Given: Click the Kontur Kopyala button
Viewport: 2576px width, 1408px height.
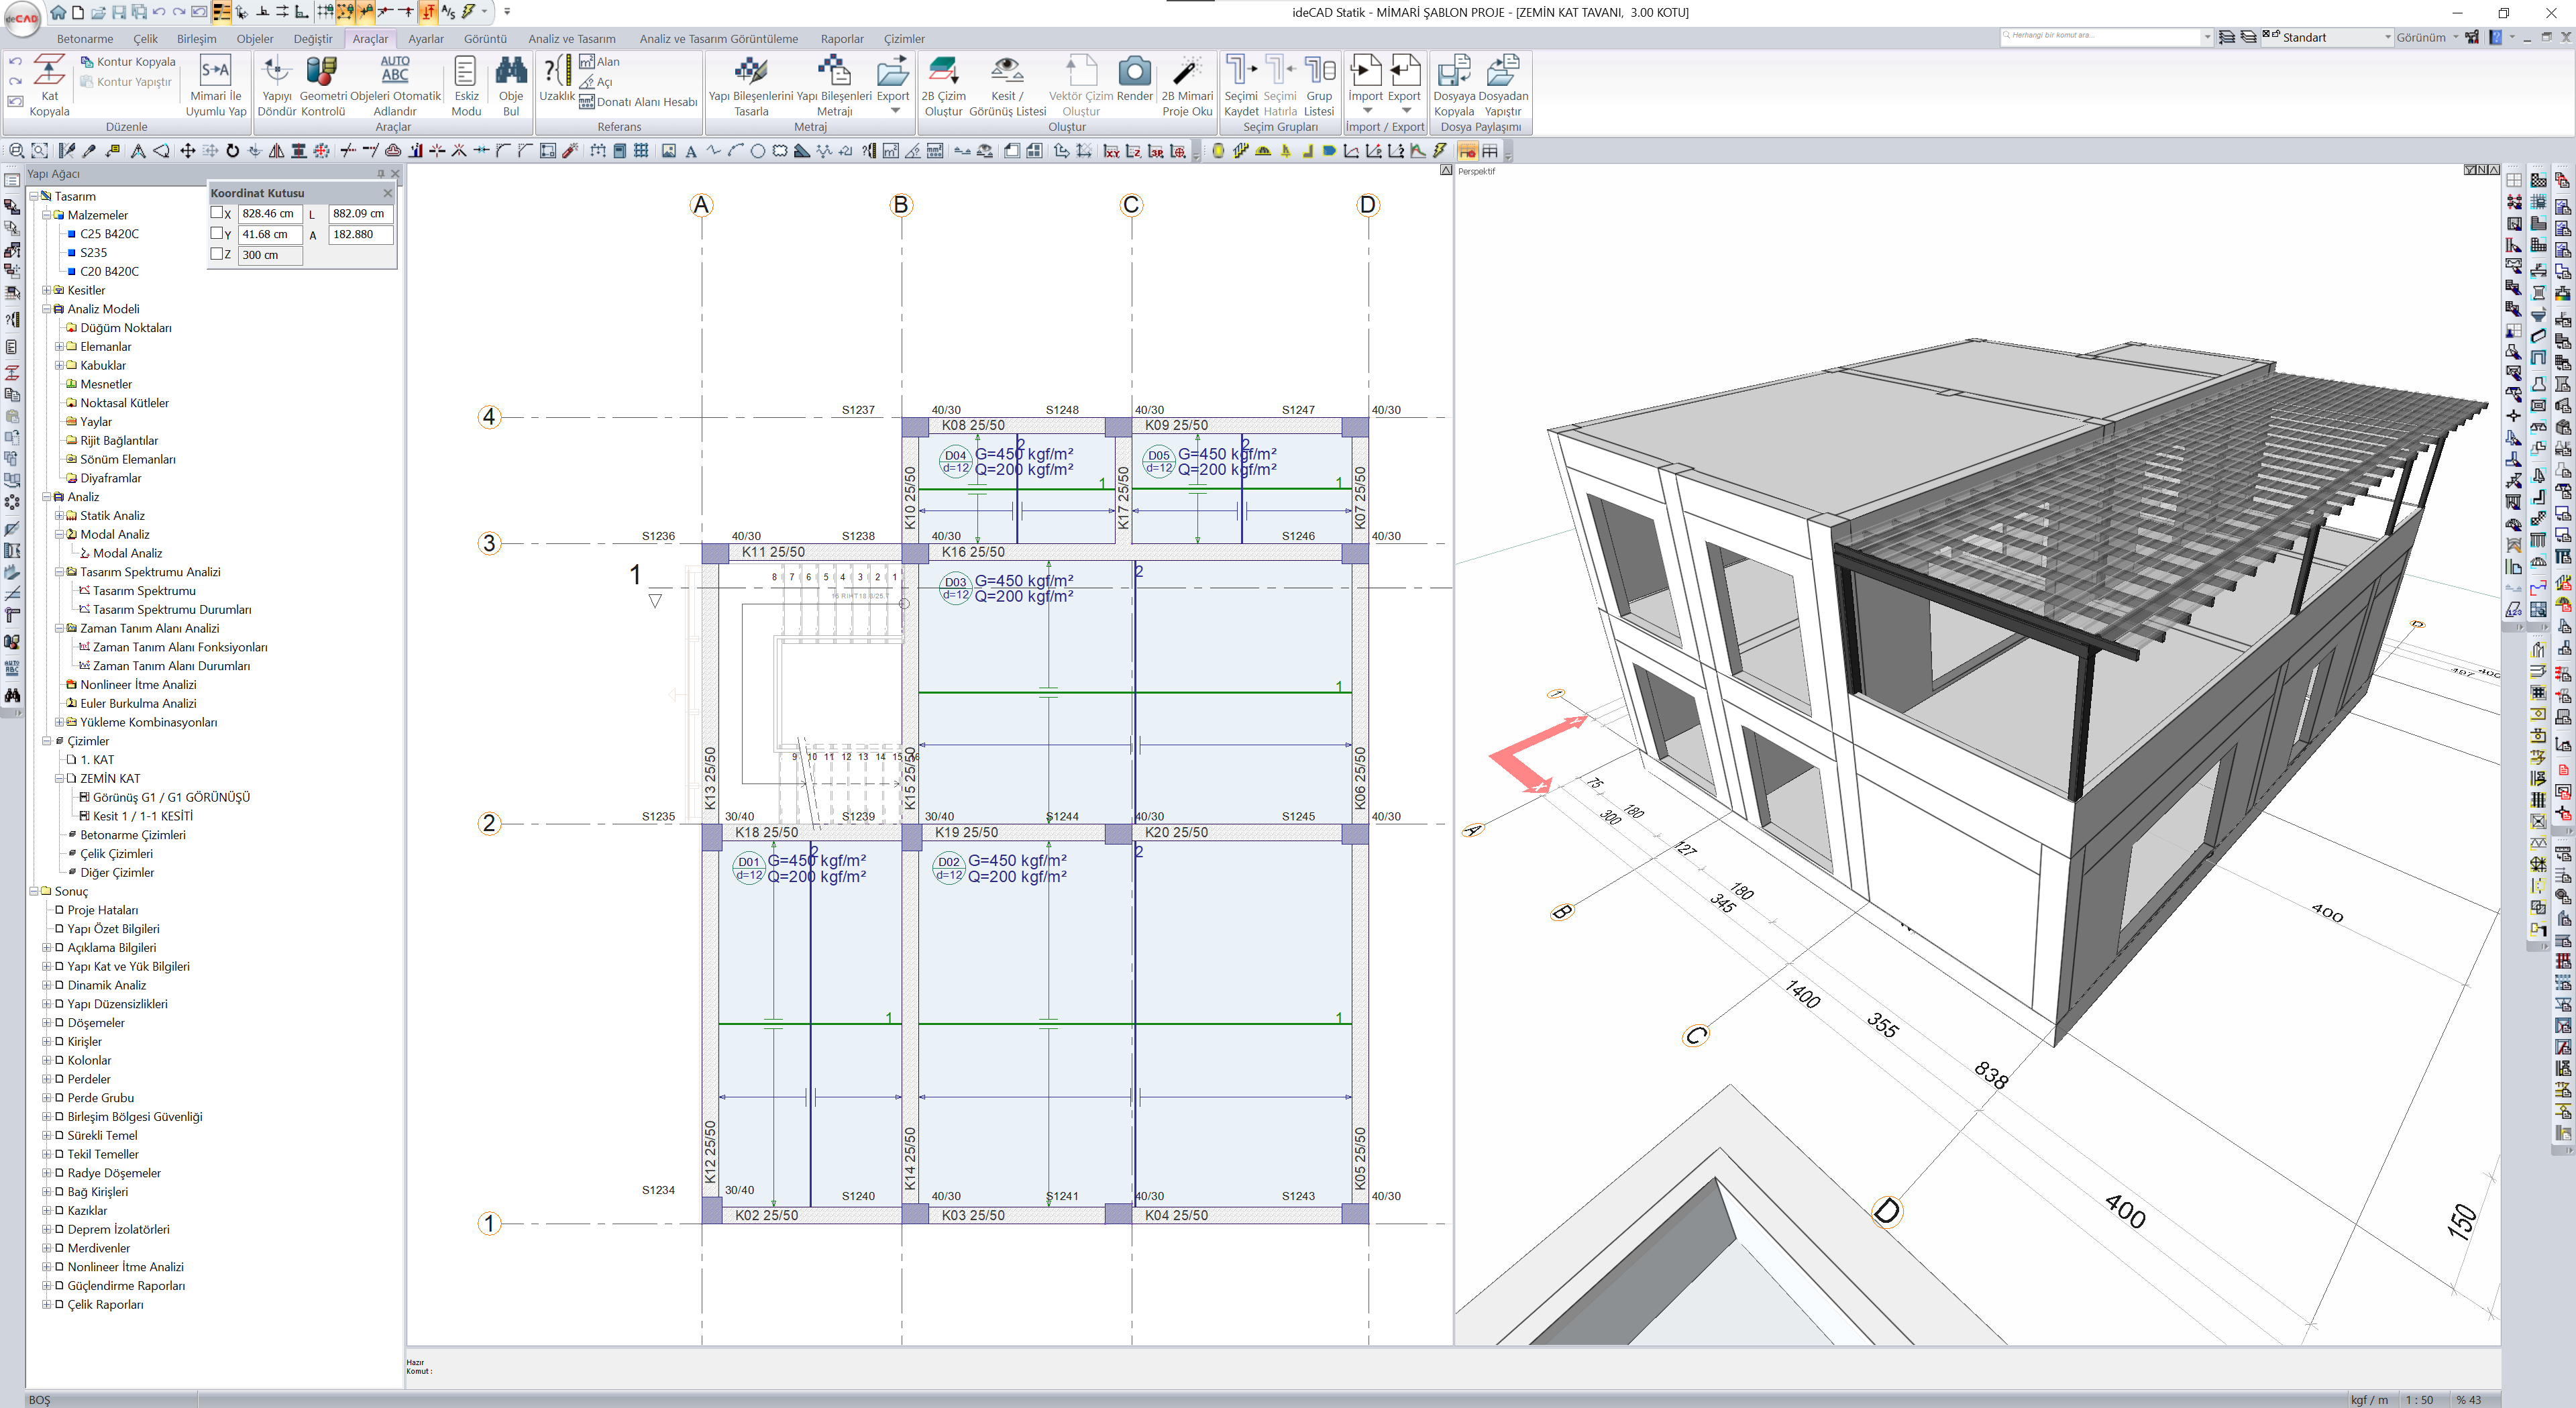Looking at the screenshot, I should 128,62.
